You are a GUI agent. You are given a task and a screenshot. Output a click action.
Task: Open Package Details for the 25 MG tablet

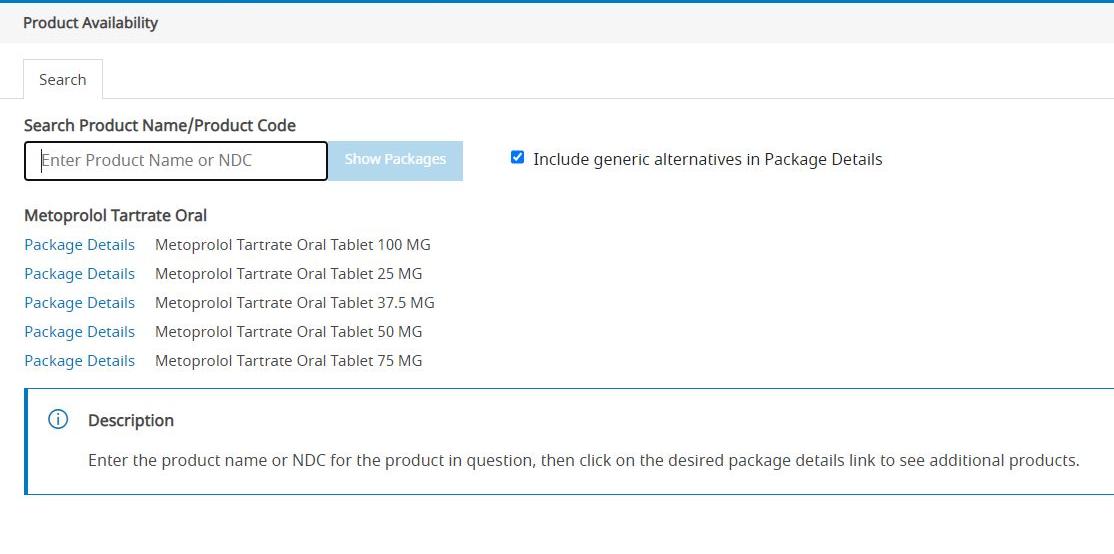click(x=79, y=274)
